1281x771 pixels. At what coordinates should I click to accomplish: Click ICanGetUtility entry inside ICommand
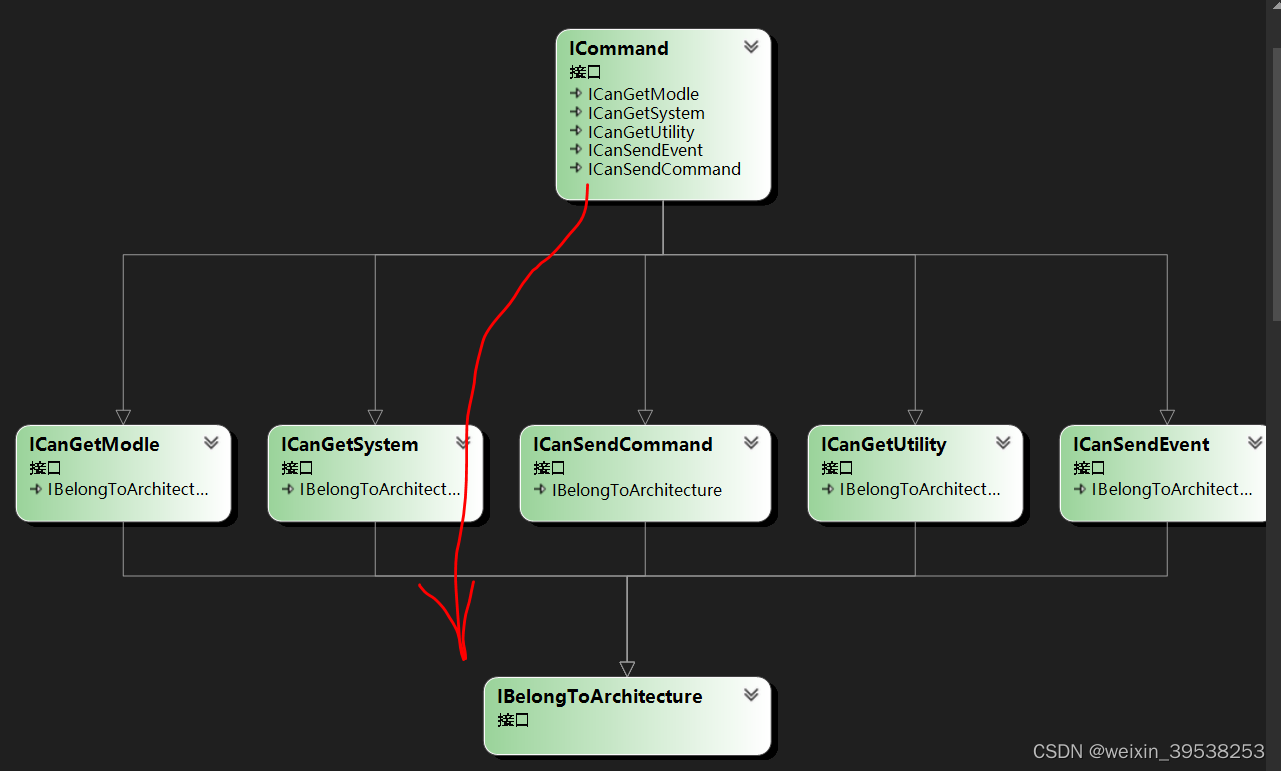click(x=641, y=132)
